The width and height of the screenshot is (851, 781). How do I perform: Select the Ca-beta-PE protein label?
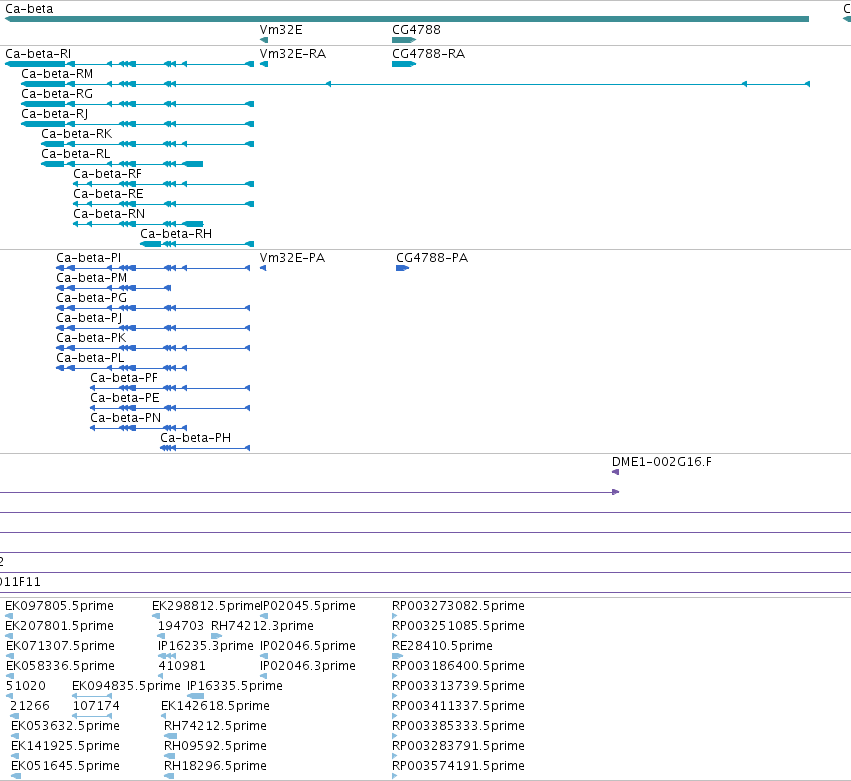pos(125,398)
